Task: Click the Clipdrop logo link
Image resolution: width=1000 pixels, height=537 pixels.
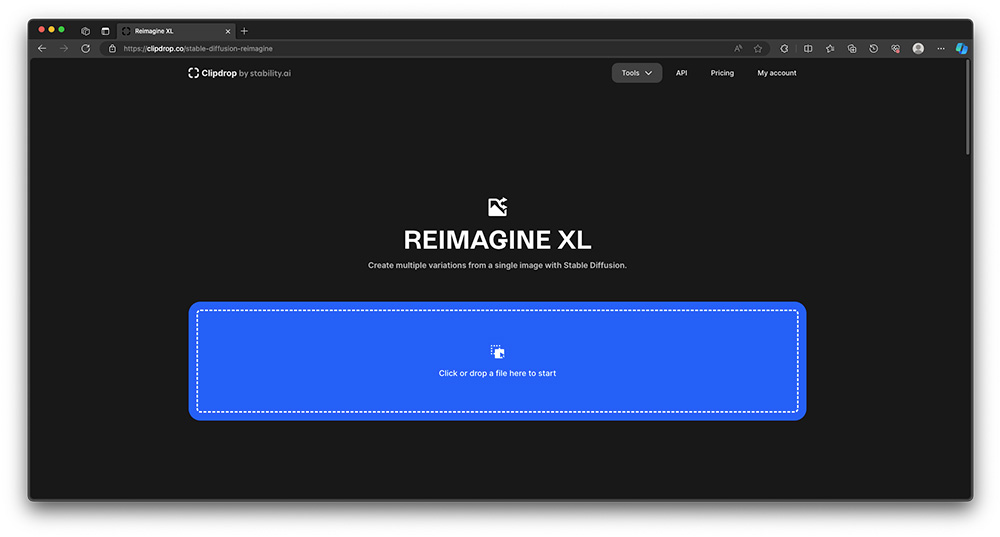Action: [239, 73]
